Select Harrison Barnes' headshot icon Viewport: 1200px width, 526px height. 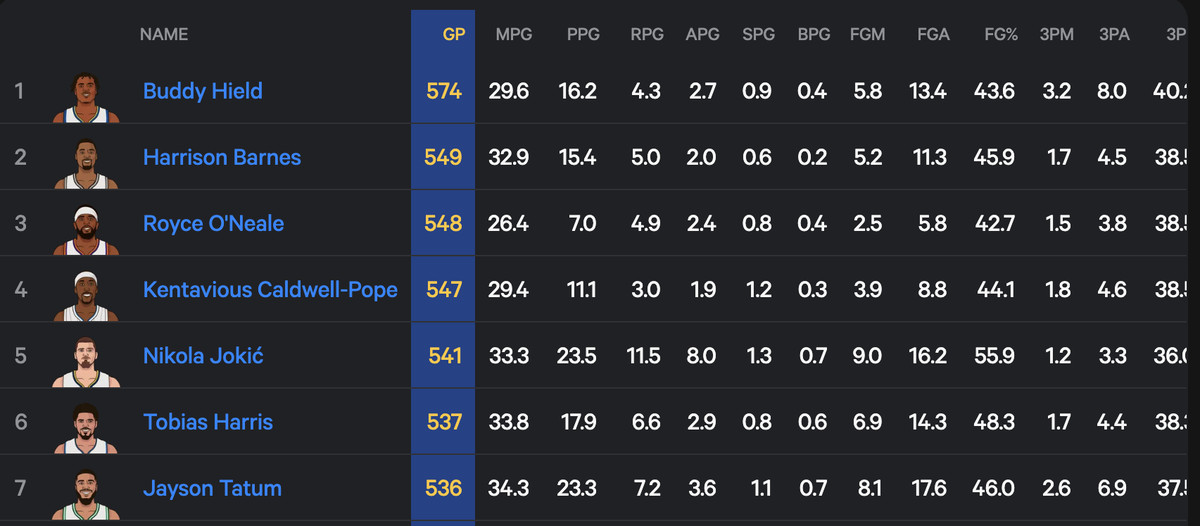tap(86, 162)
